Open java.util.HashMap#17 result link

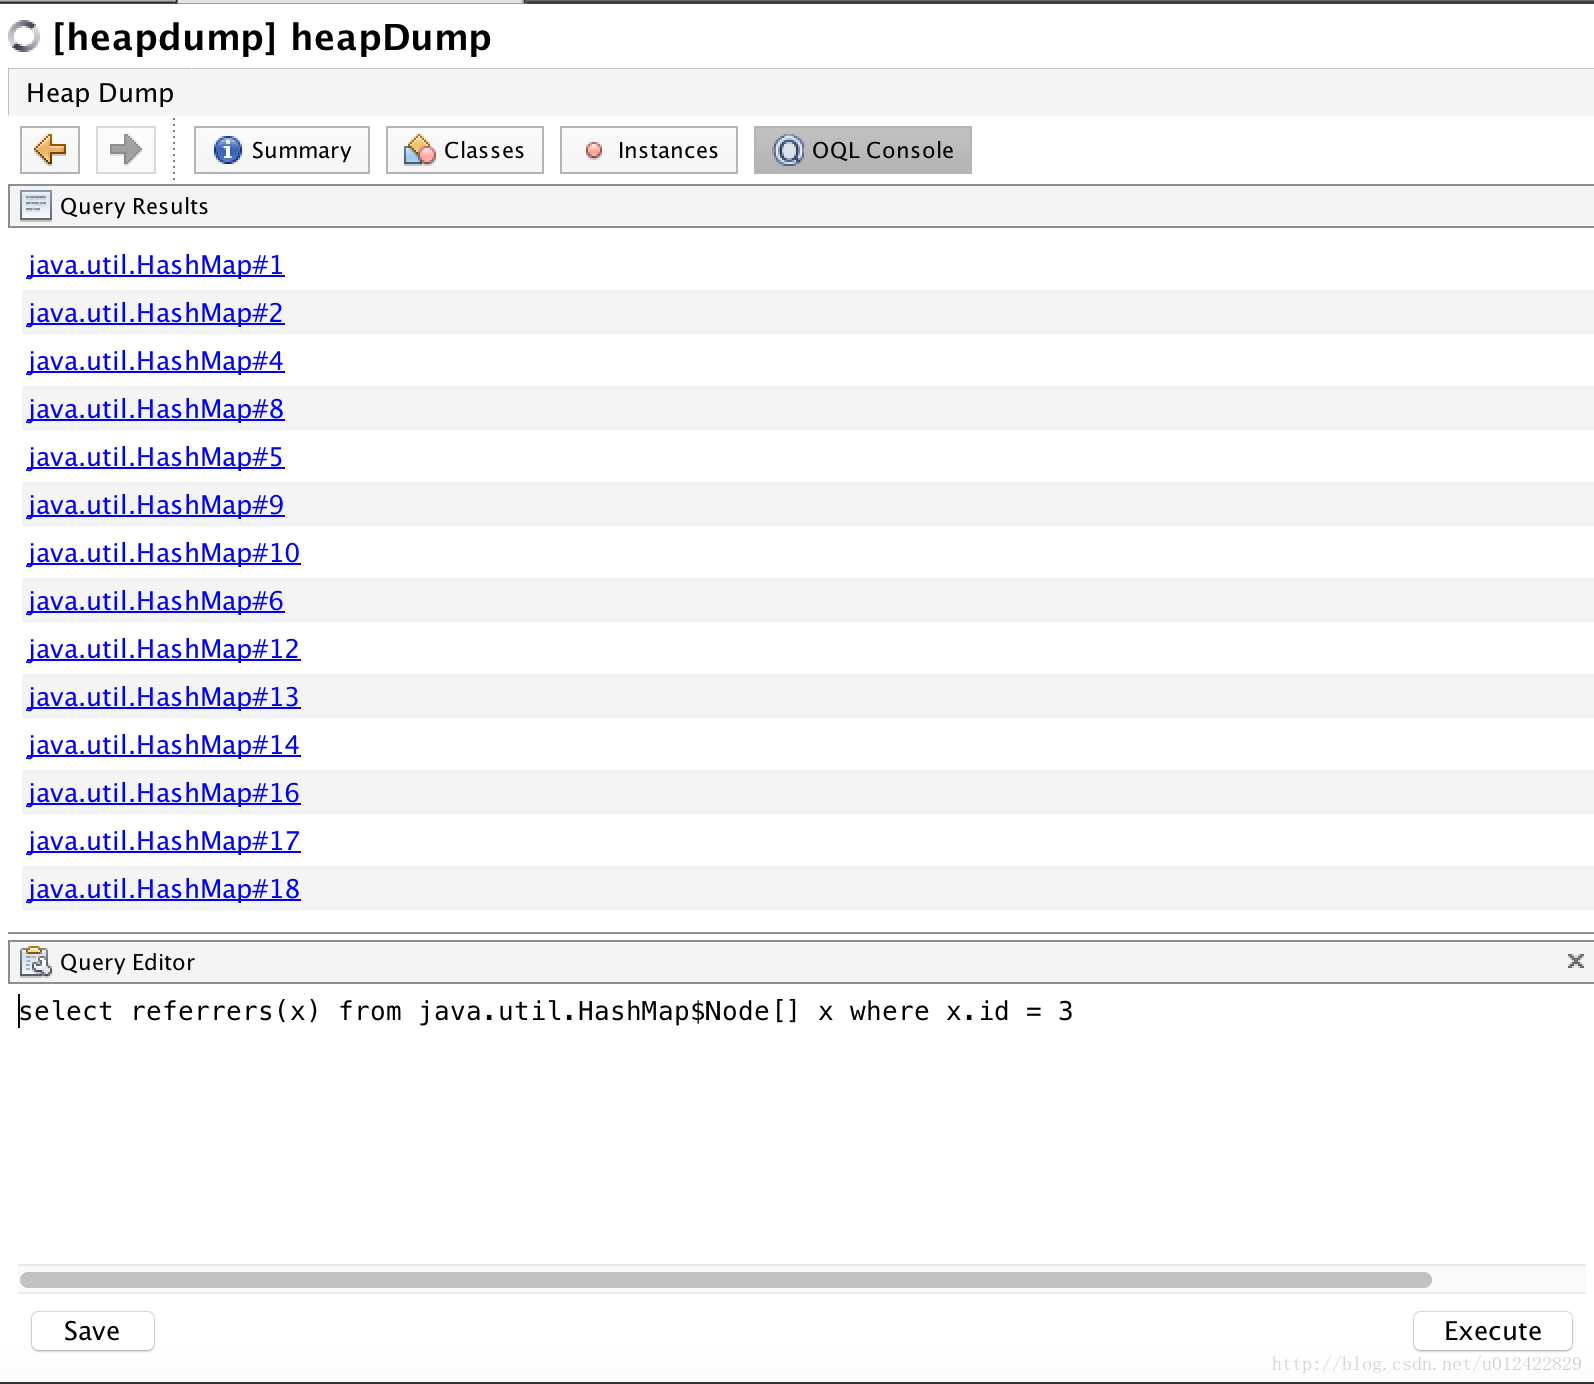click(x=164, y=841)
